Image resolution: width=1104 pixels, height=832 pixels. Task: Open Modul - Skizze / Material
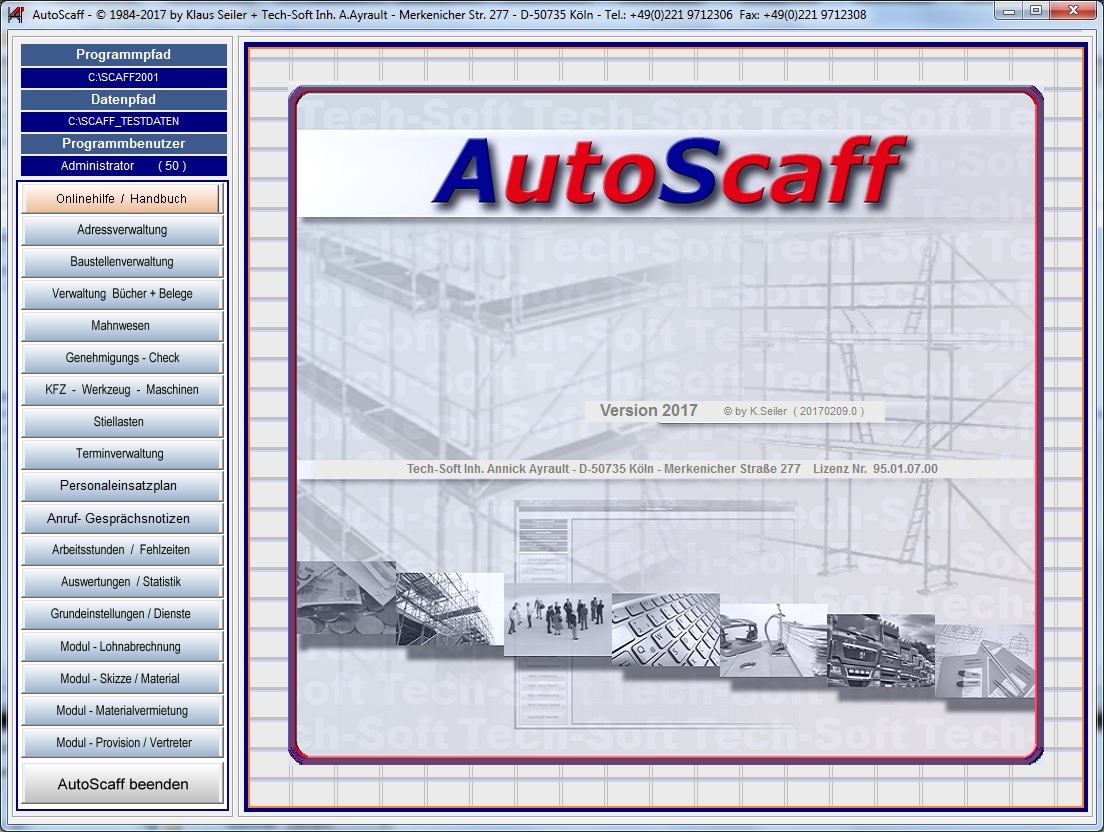[x=122, y=679]
